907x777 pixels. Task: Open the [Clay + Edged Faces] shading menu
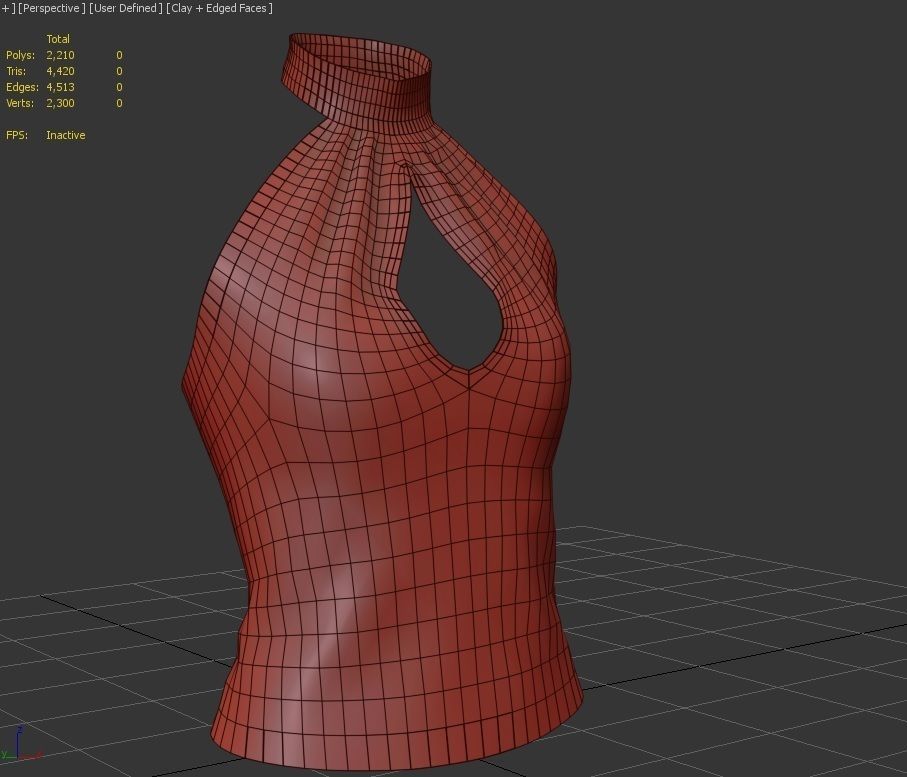coord(219,9)
